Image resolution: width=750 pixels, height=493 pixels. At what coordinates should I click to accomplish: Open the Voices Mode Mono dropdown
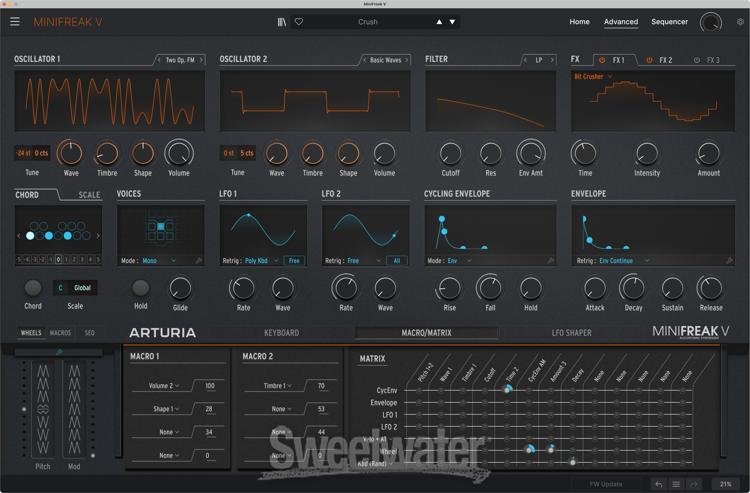[159, 261]
